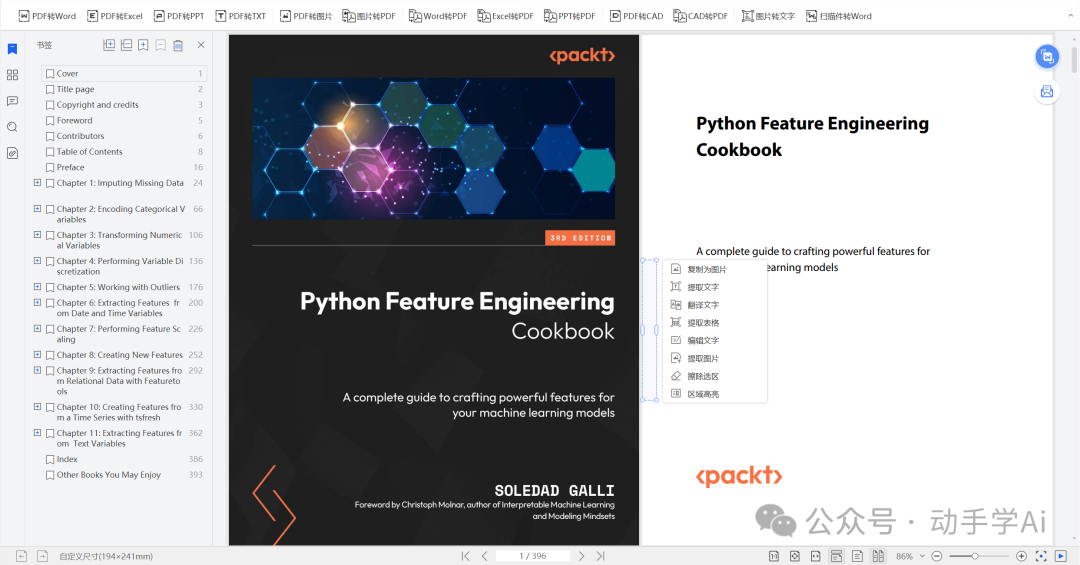This screenshot has height=565, width=1080.
Task: Expand Chapter 10 tsfresh bookmark node
Action: coord(37,407)
